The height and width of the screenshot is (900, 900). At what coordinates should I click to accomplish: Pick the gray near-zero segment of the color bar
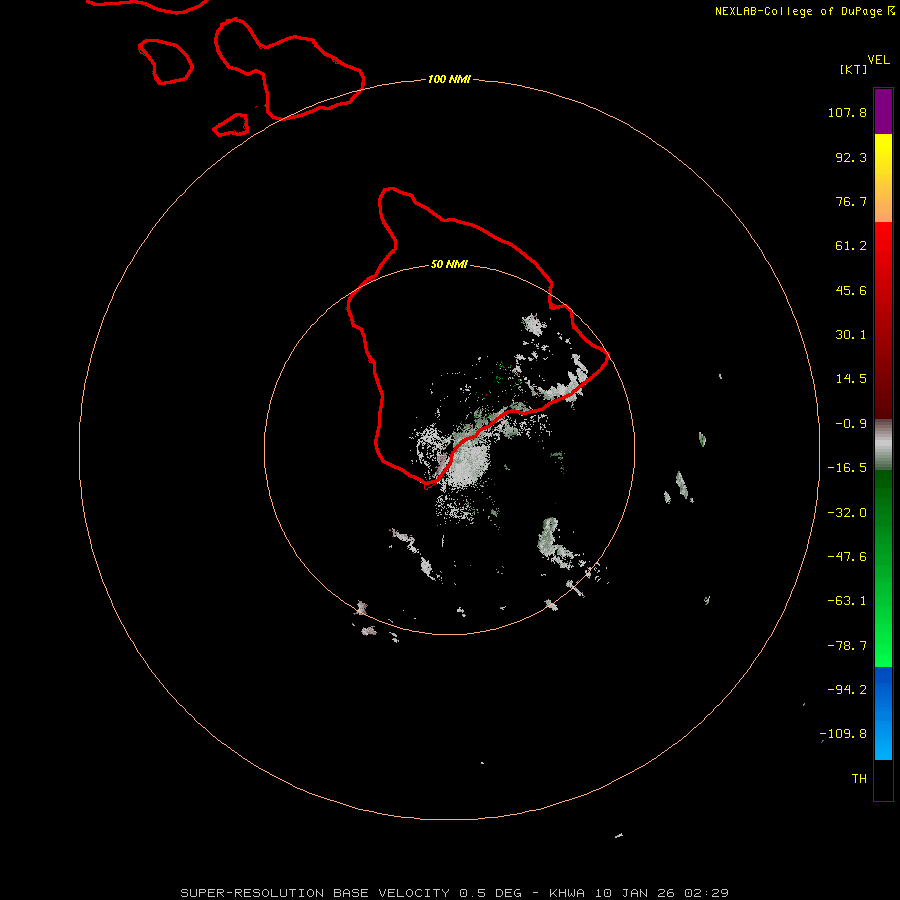(883, 444)
